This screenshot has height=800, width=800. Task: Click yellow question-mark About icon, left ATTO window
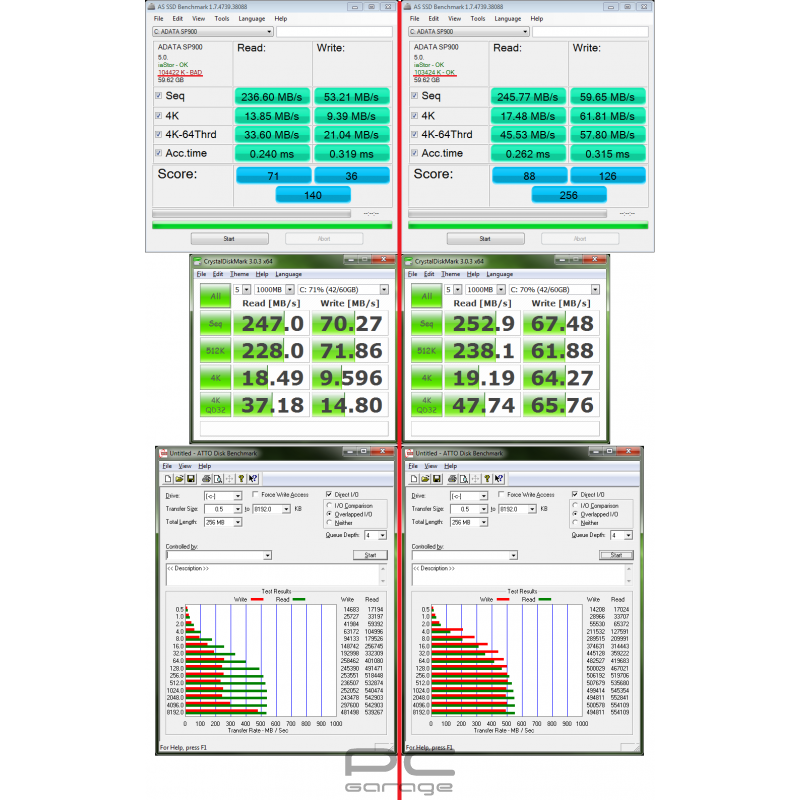tap(241, 479)
